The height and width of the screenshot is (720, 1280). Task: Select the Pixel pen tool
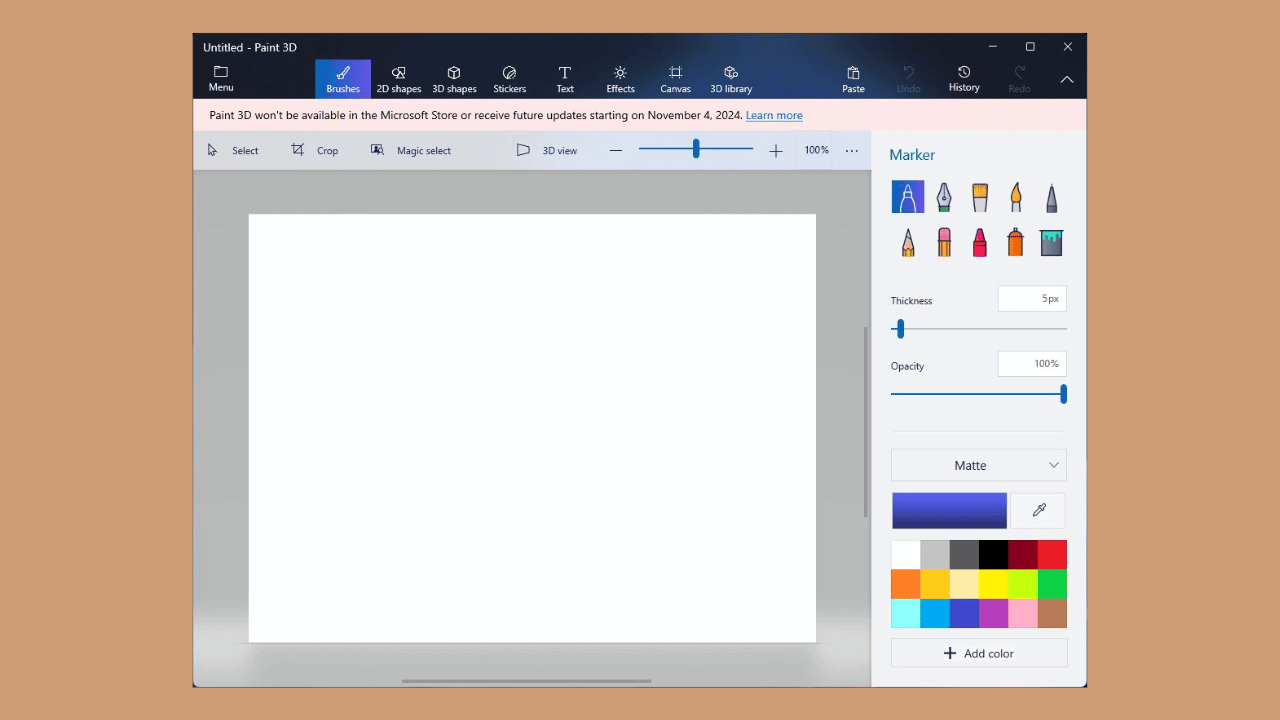tap(1051, 197)
